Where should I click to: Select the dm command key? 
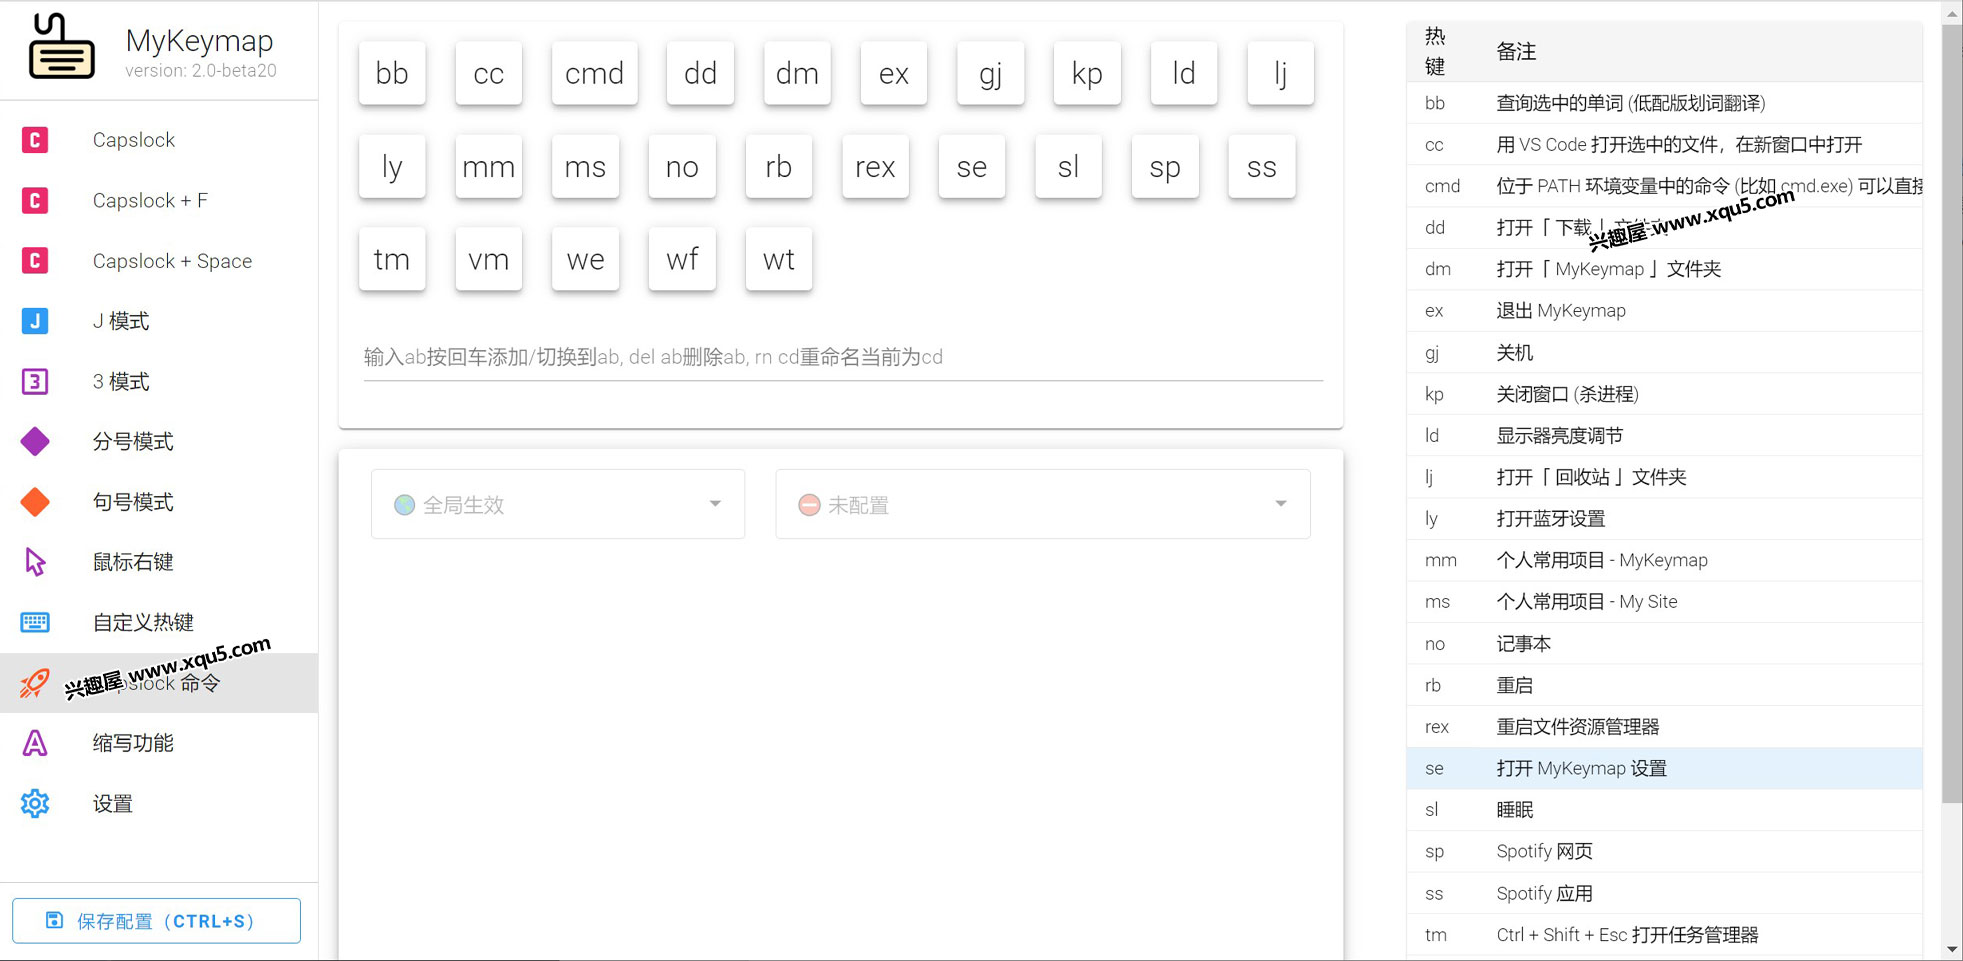pos(797,73)
